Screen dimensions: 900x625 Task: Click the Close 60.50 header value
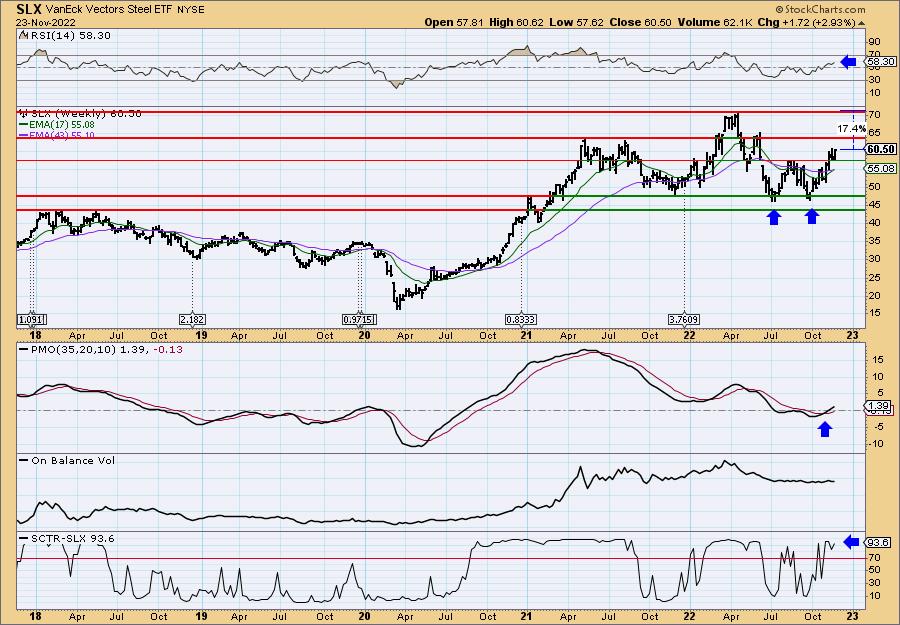(641, 22)
